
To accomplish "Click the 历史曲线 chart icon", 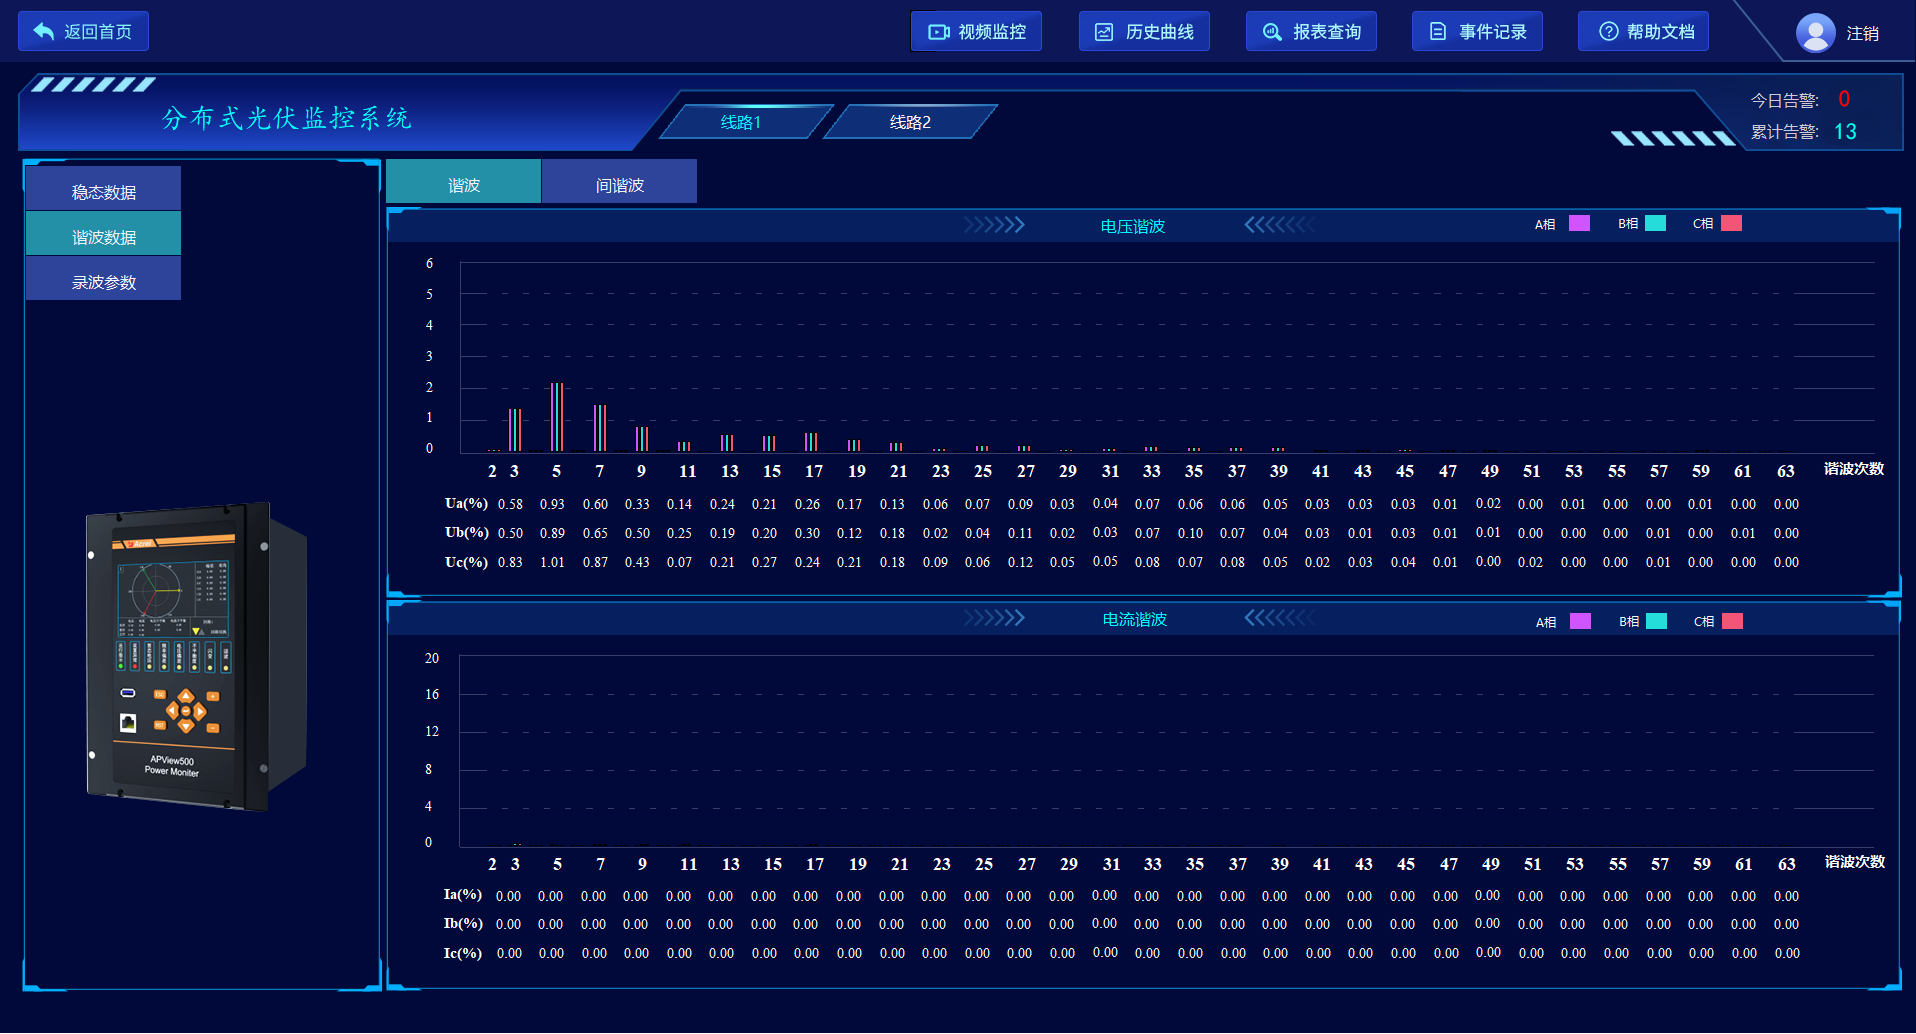I will click(x=1104, y=32).
